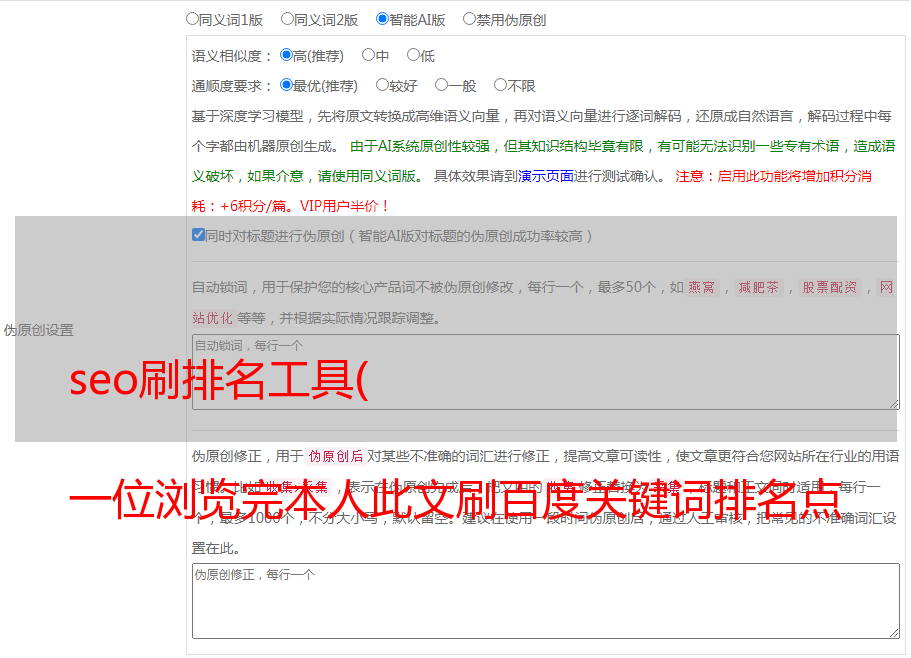Click the 股票配资 example keyword
Viewport: 911px width, 658px height.
830,287
